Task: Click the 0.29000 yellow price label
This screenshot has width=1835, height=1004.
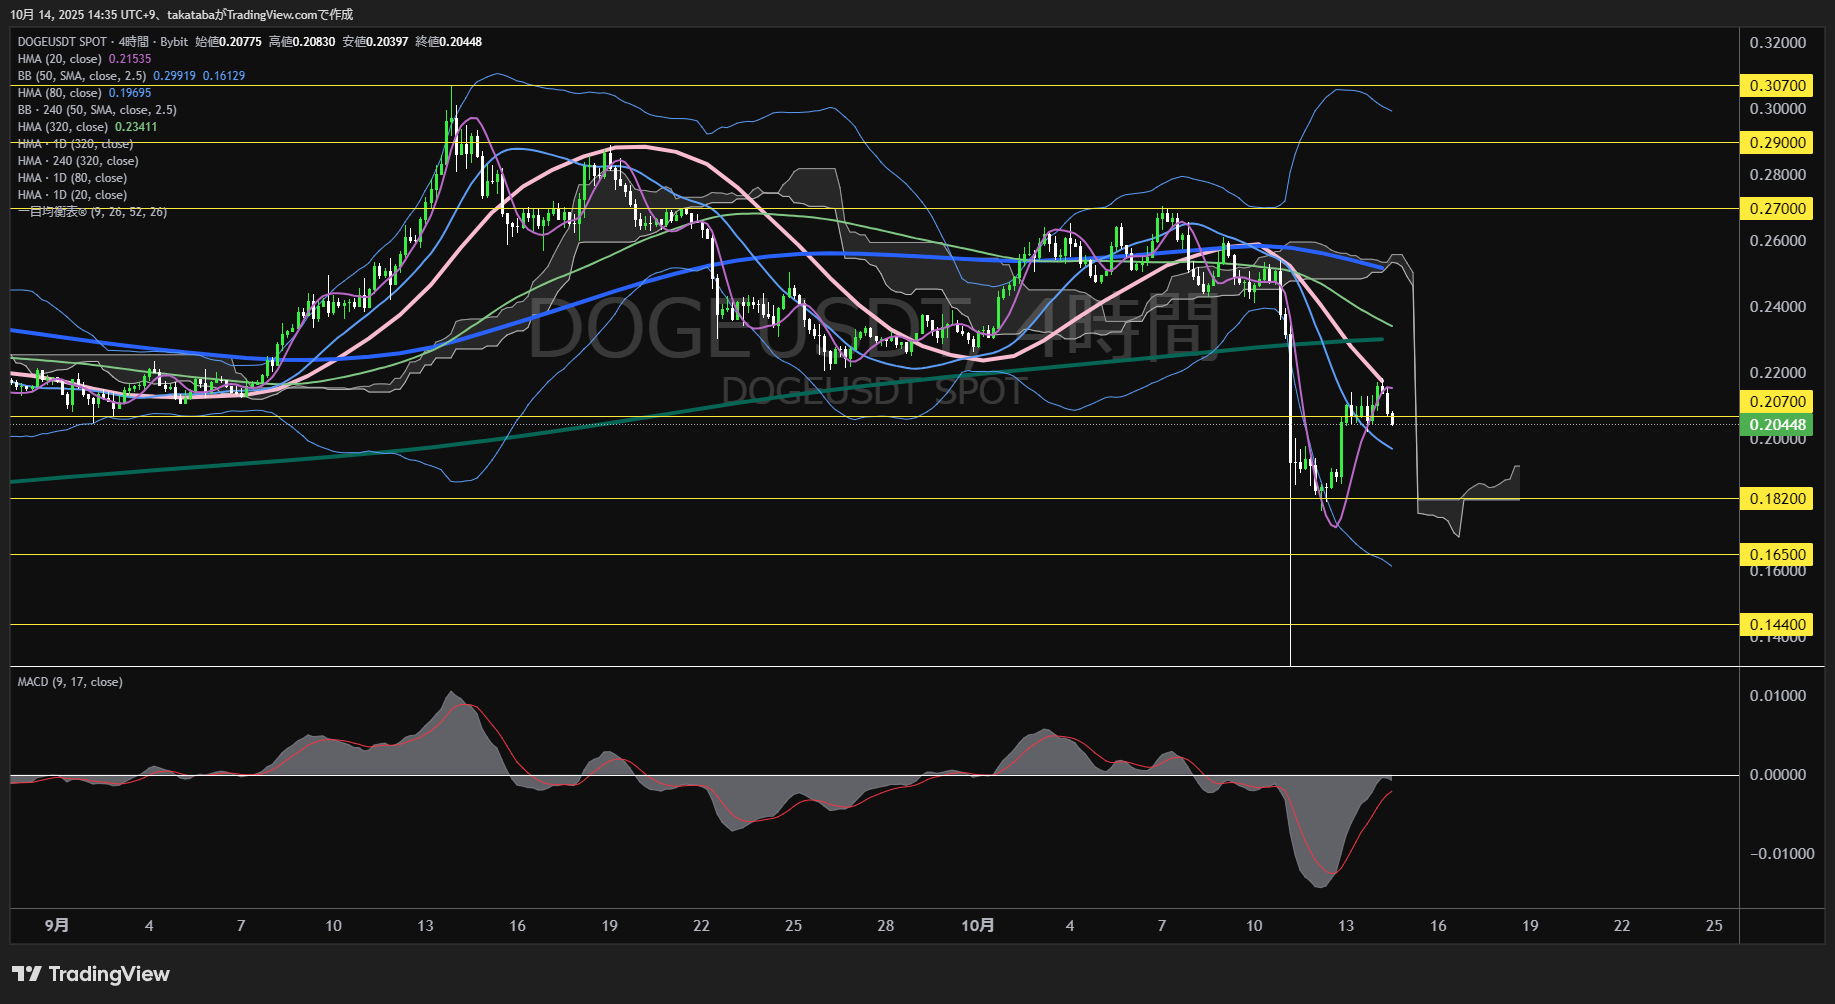Action: [x=1777, y=143]
